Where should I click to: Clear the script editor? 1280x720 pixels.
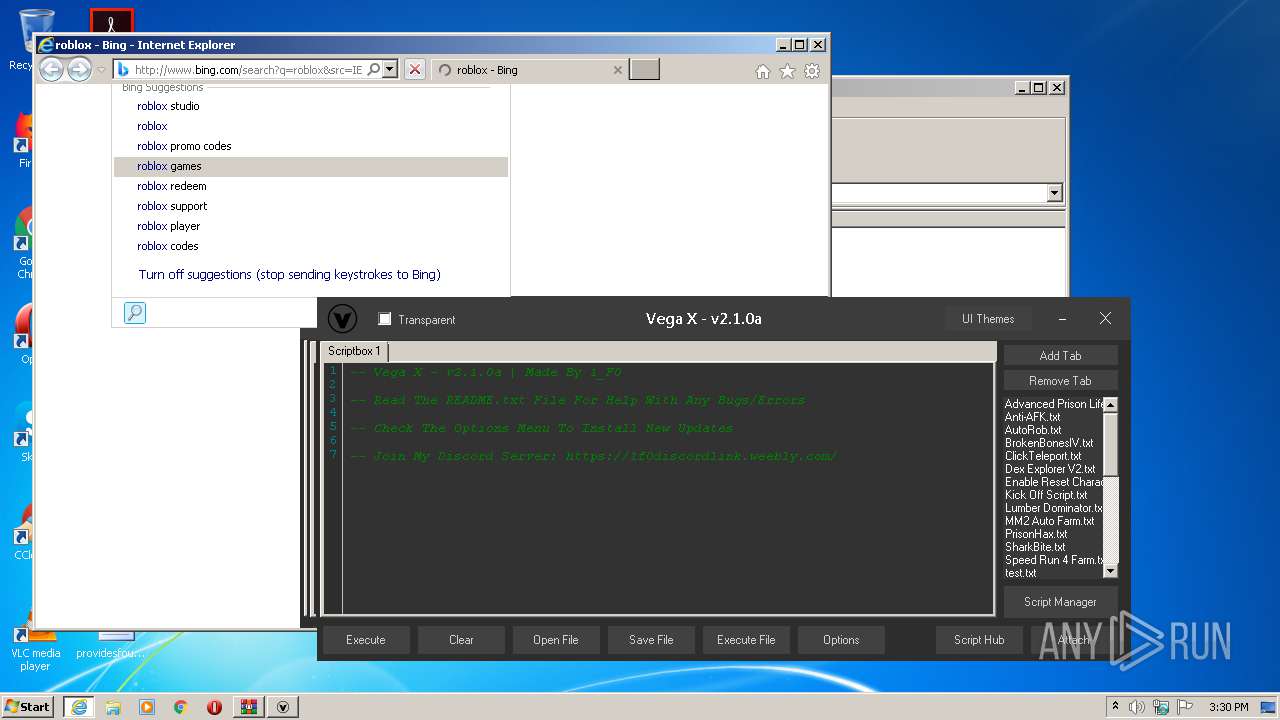tap(461, 640)
